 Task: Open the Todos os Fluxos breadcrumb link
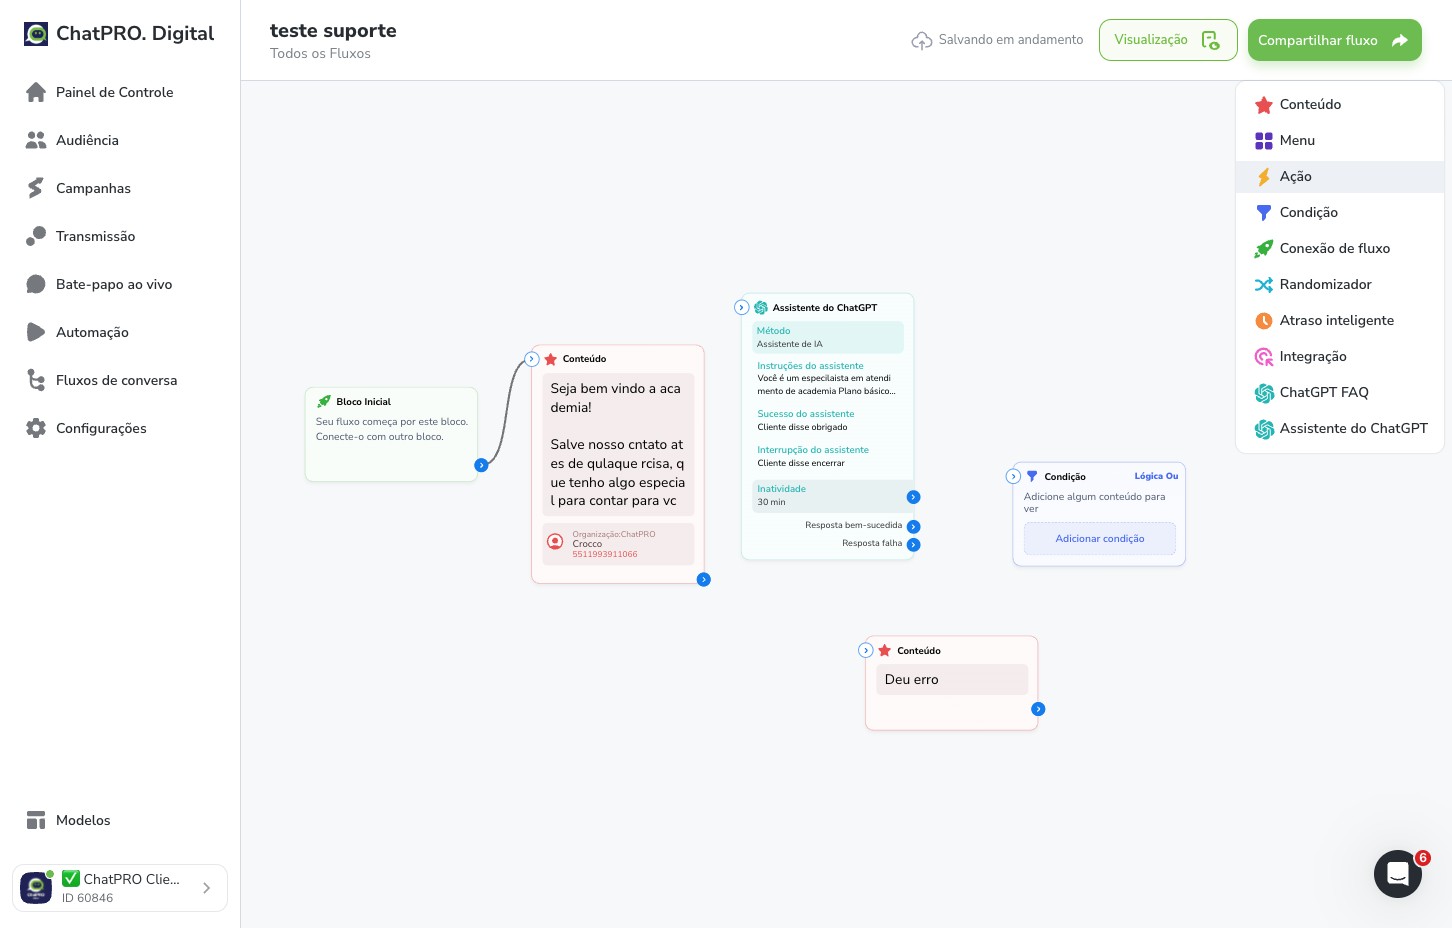click(x=320, y=54)
